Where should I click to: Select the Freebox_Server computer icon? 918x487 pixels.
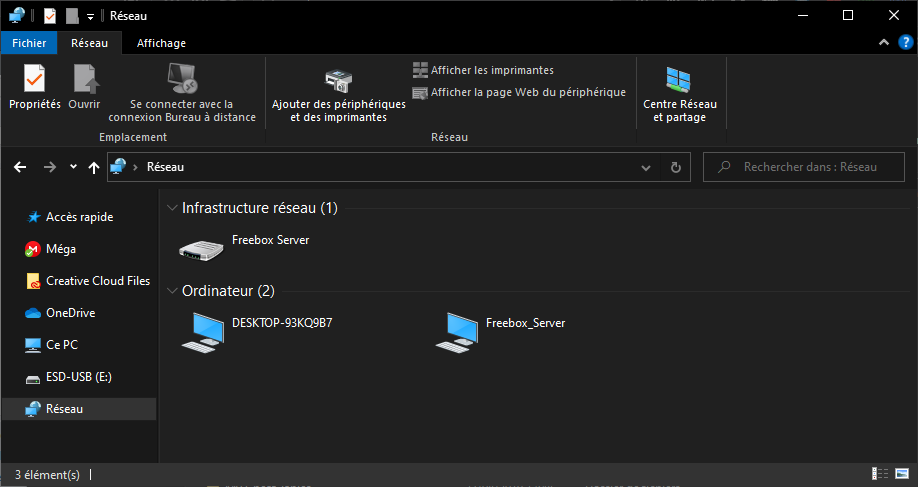point(457,332)
